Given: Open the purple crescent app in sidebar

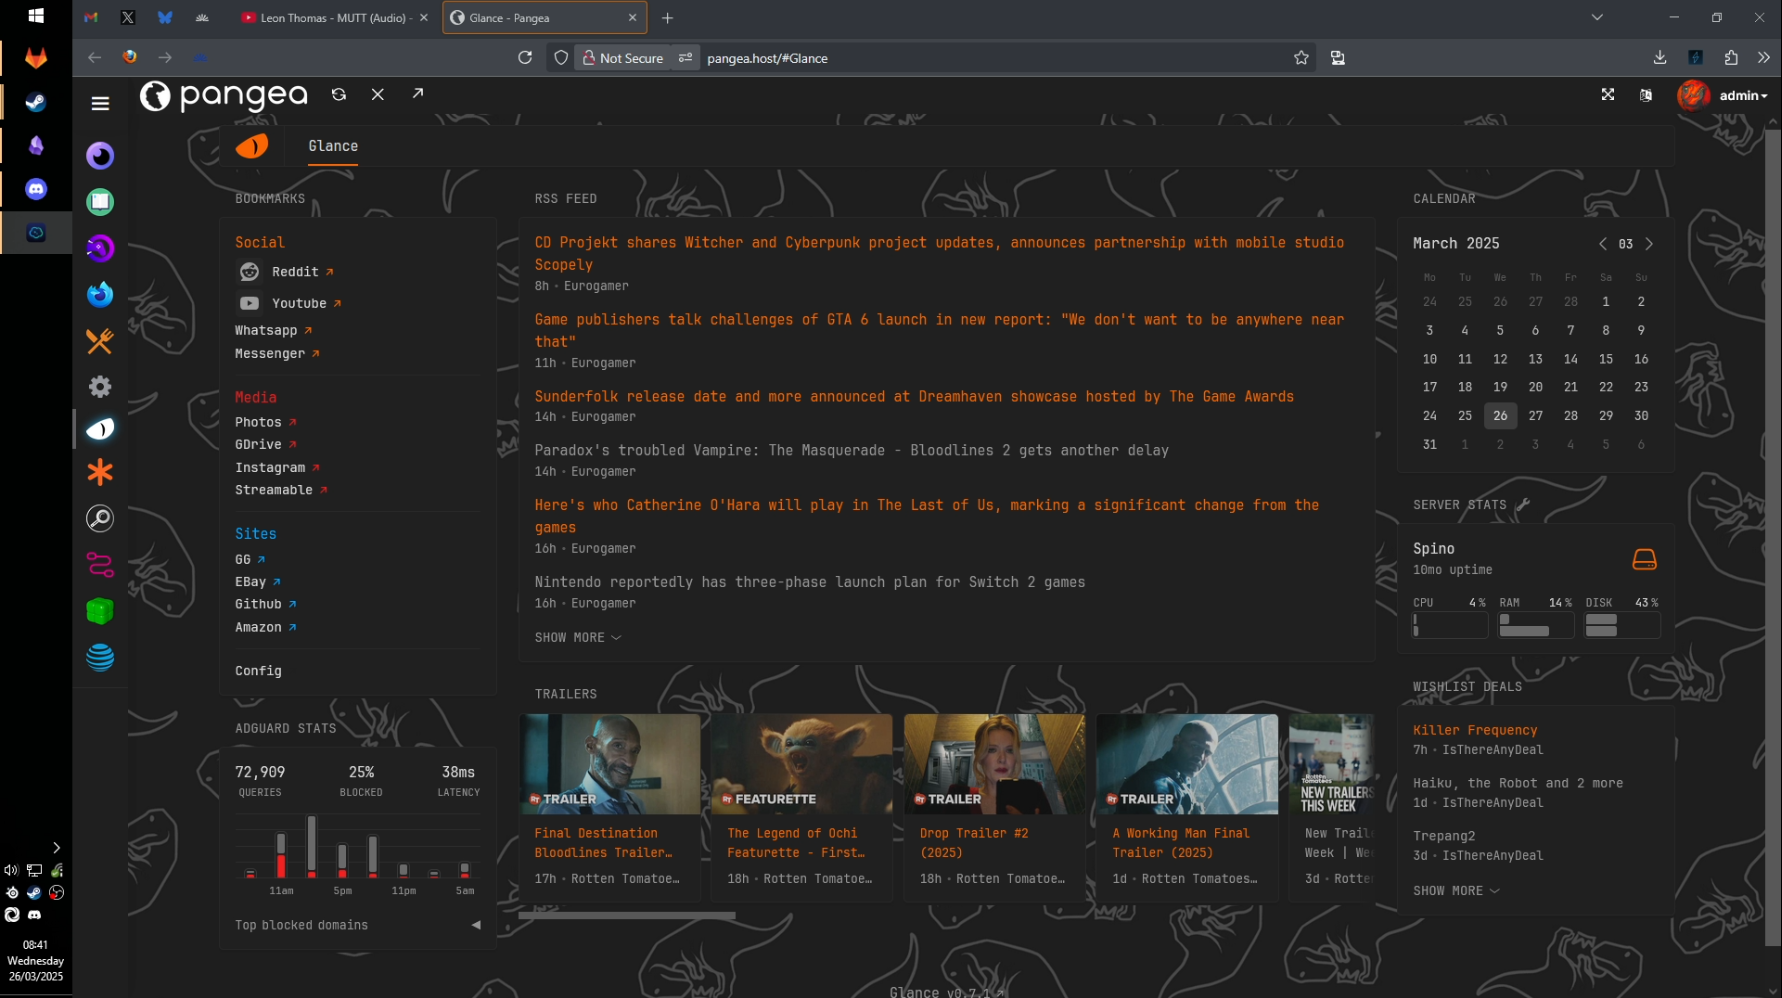Looking at the screenshot, I should pos(100,155).
